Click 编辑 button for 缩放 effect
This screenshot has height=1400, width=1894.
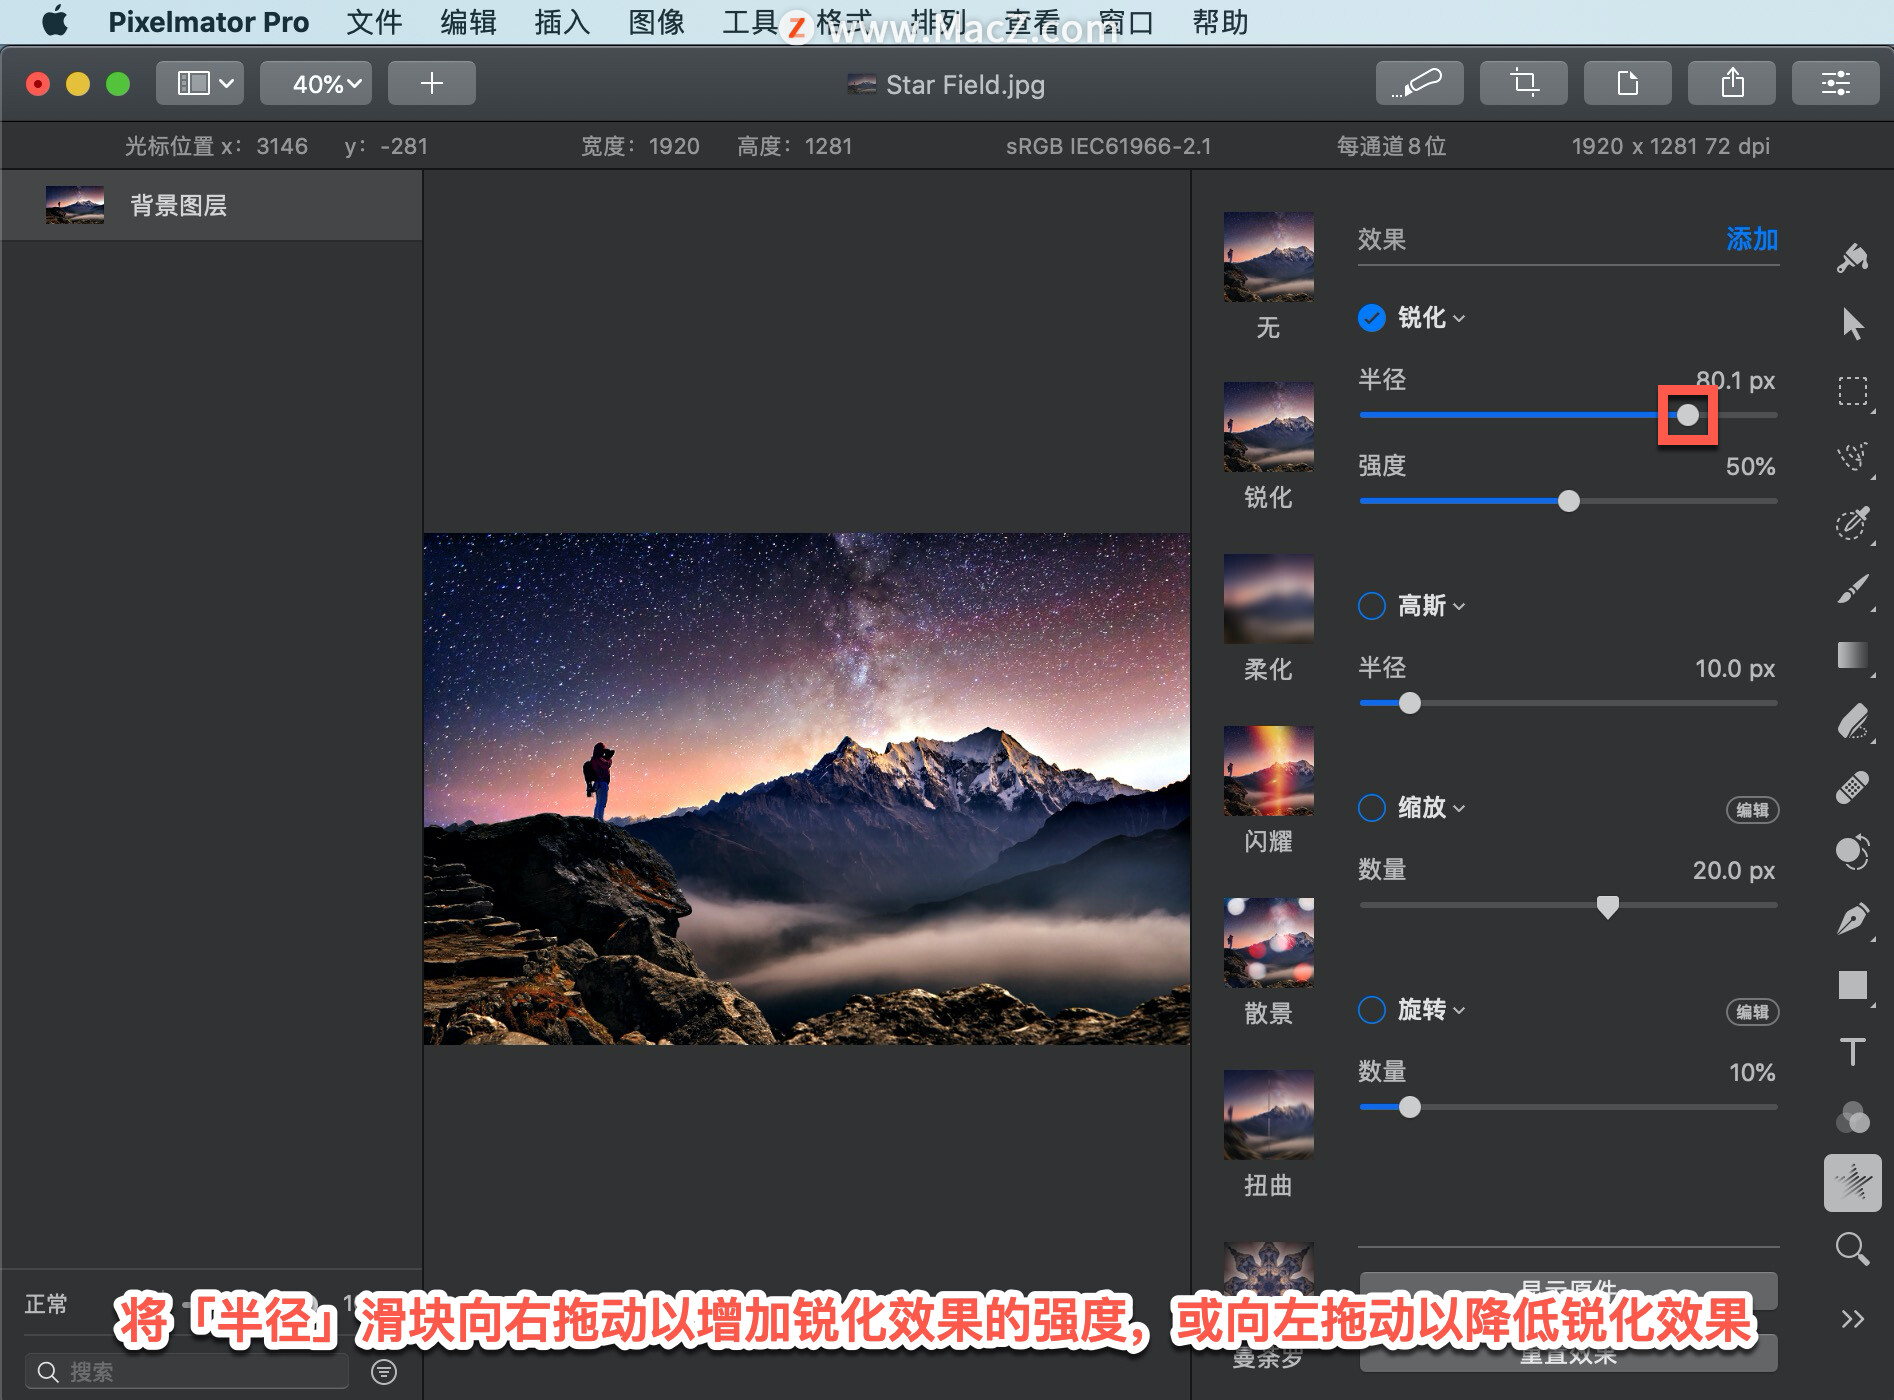1752,810
